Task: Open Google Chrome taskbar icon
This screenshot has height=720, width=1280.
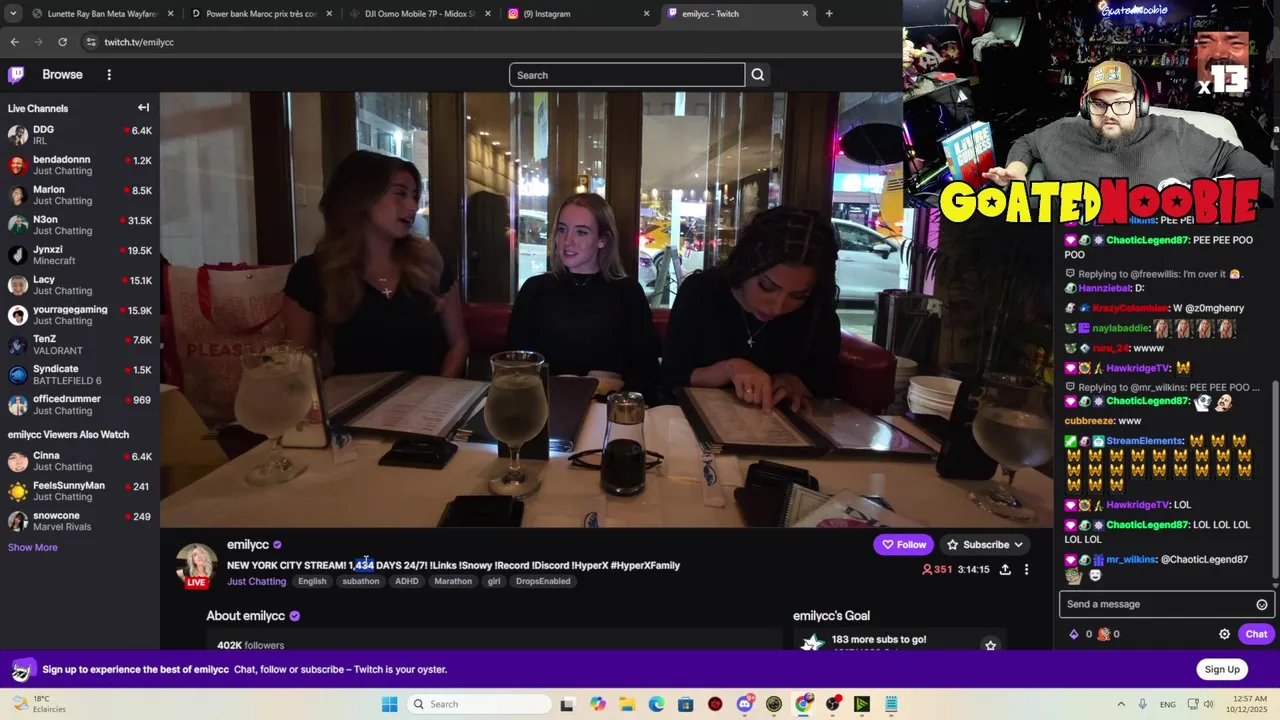Action: 803,704
